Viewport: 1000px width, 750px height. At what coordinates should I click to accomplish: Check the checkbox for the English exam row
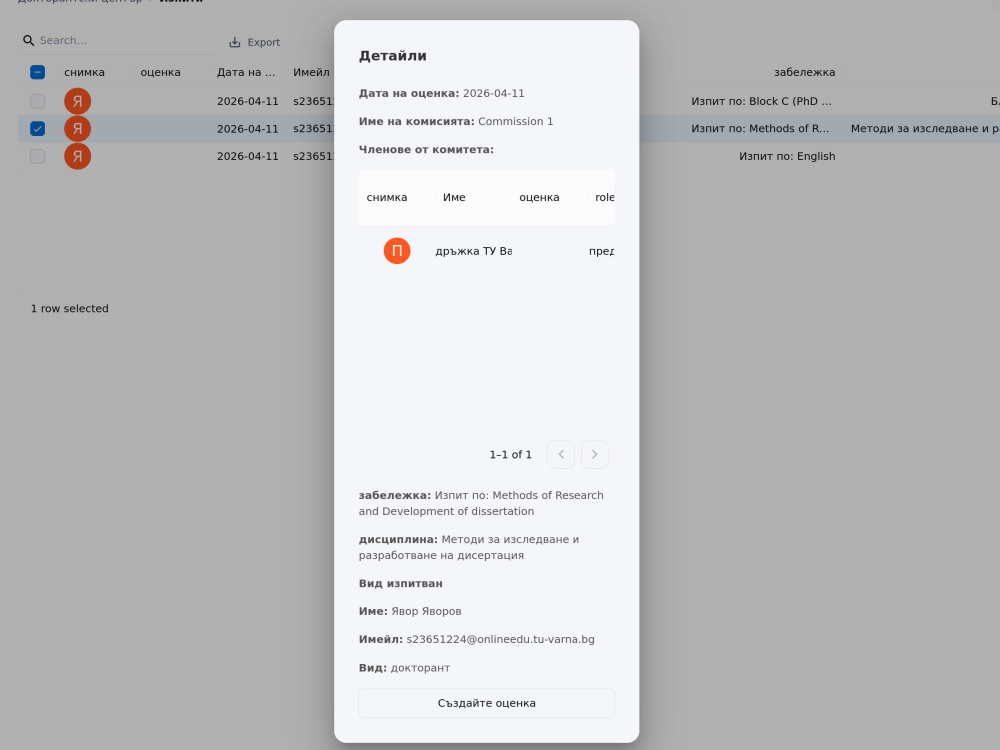point(38,156)
